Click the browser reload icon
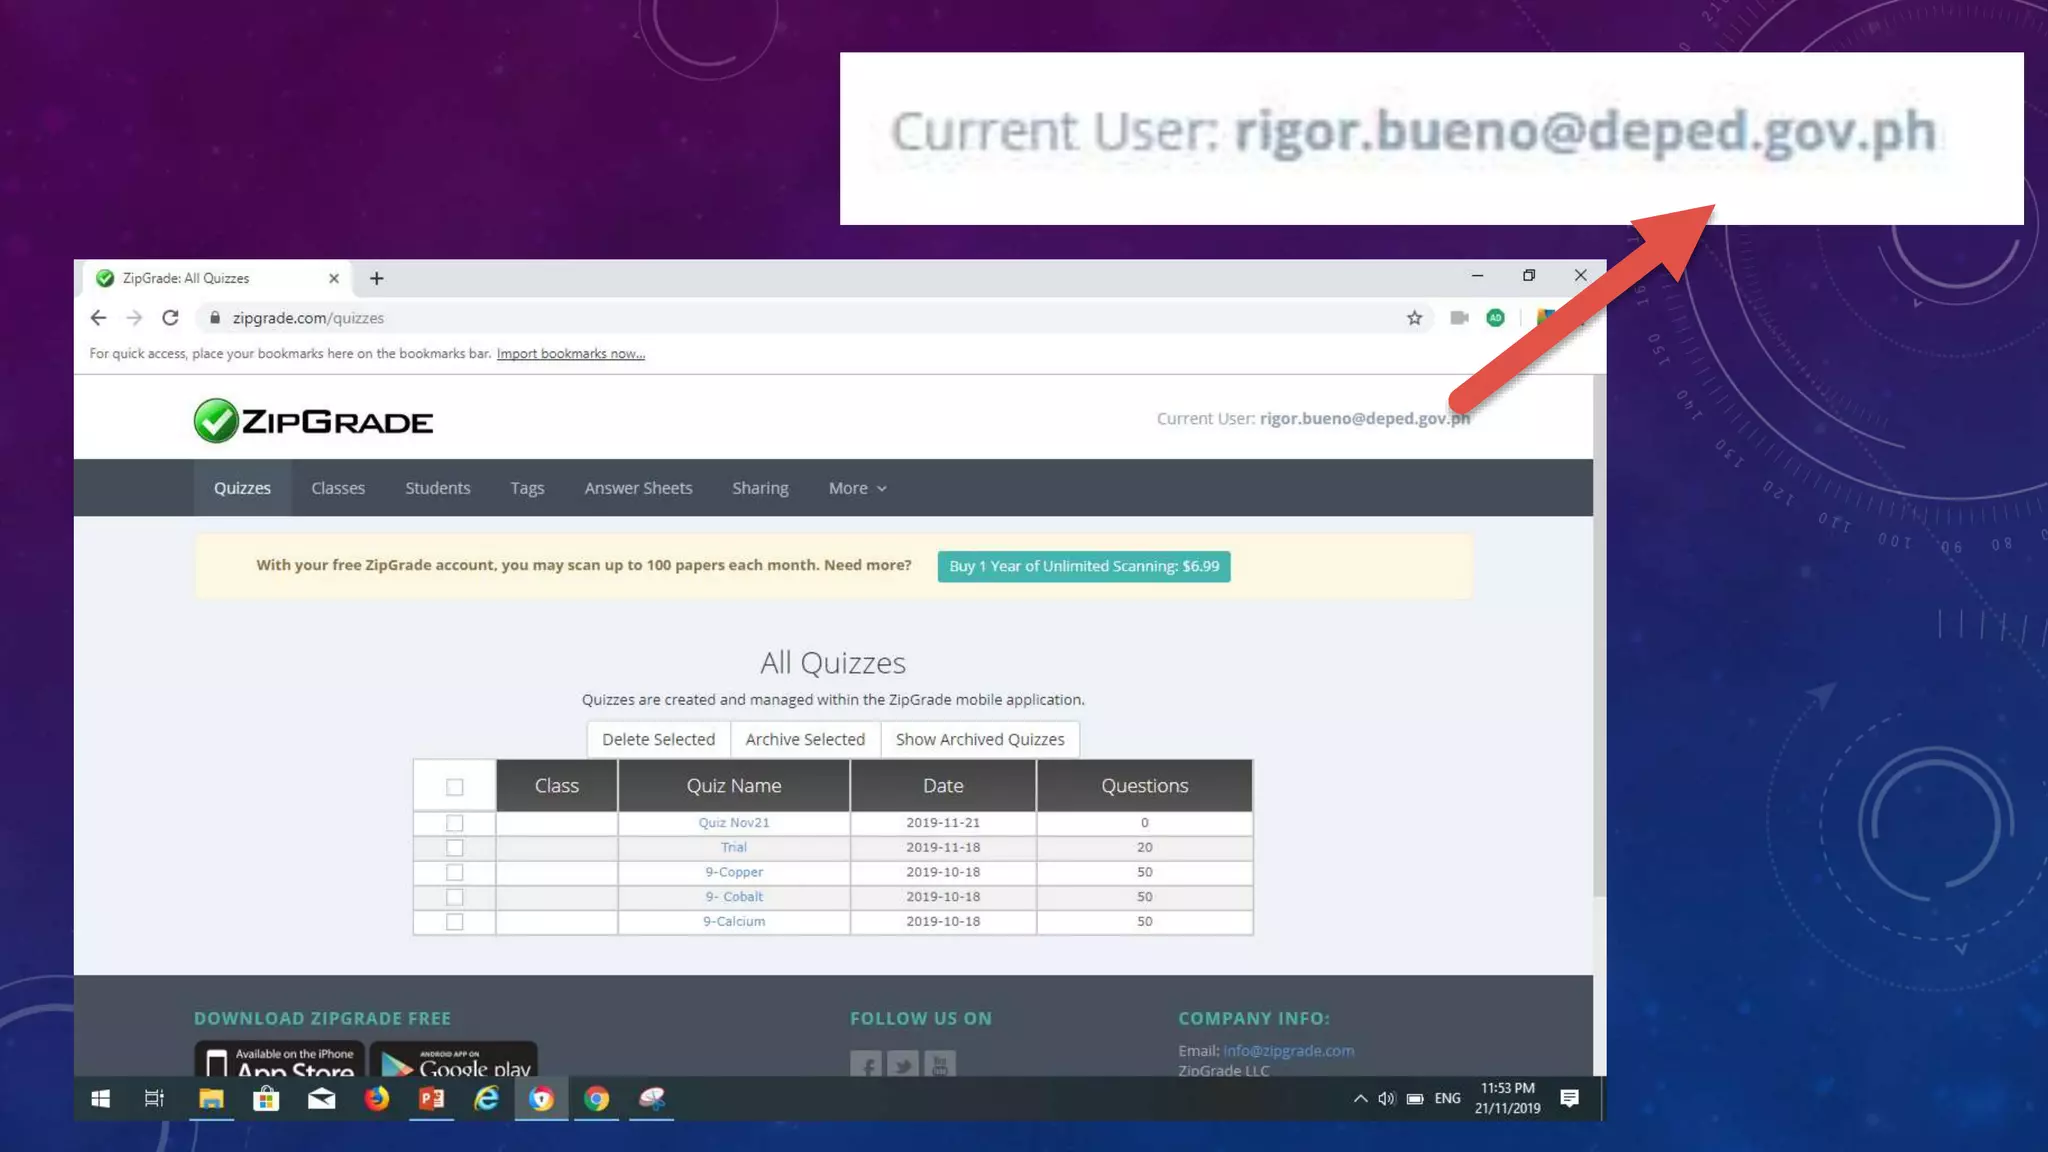The width and height of the screenshot is (2048, 1152). [170, 318]
